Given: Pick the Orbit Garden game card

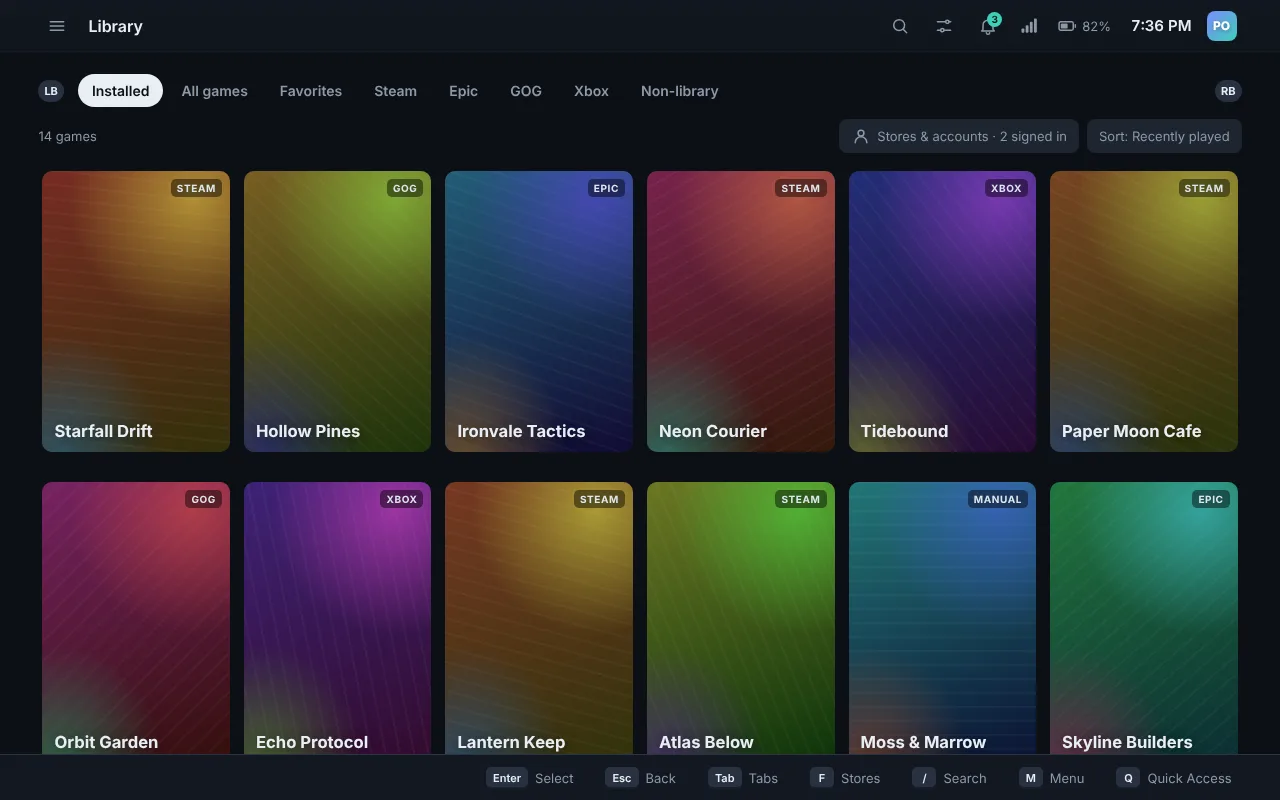Looking at the screenshot, I should pos(136,618).
